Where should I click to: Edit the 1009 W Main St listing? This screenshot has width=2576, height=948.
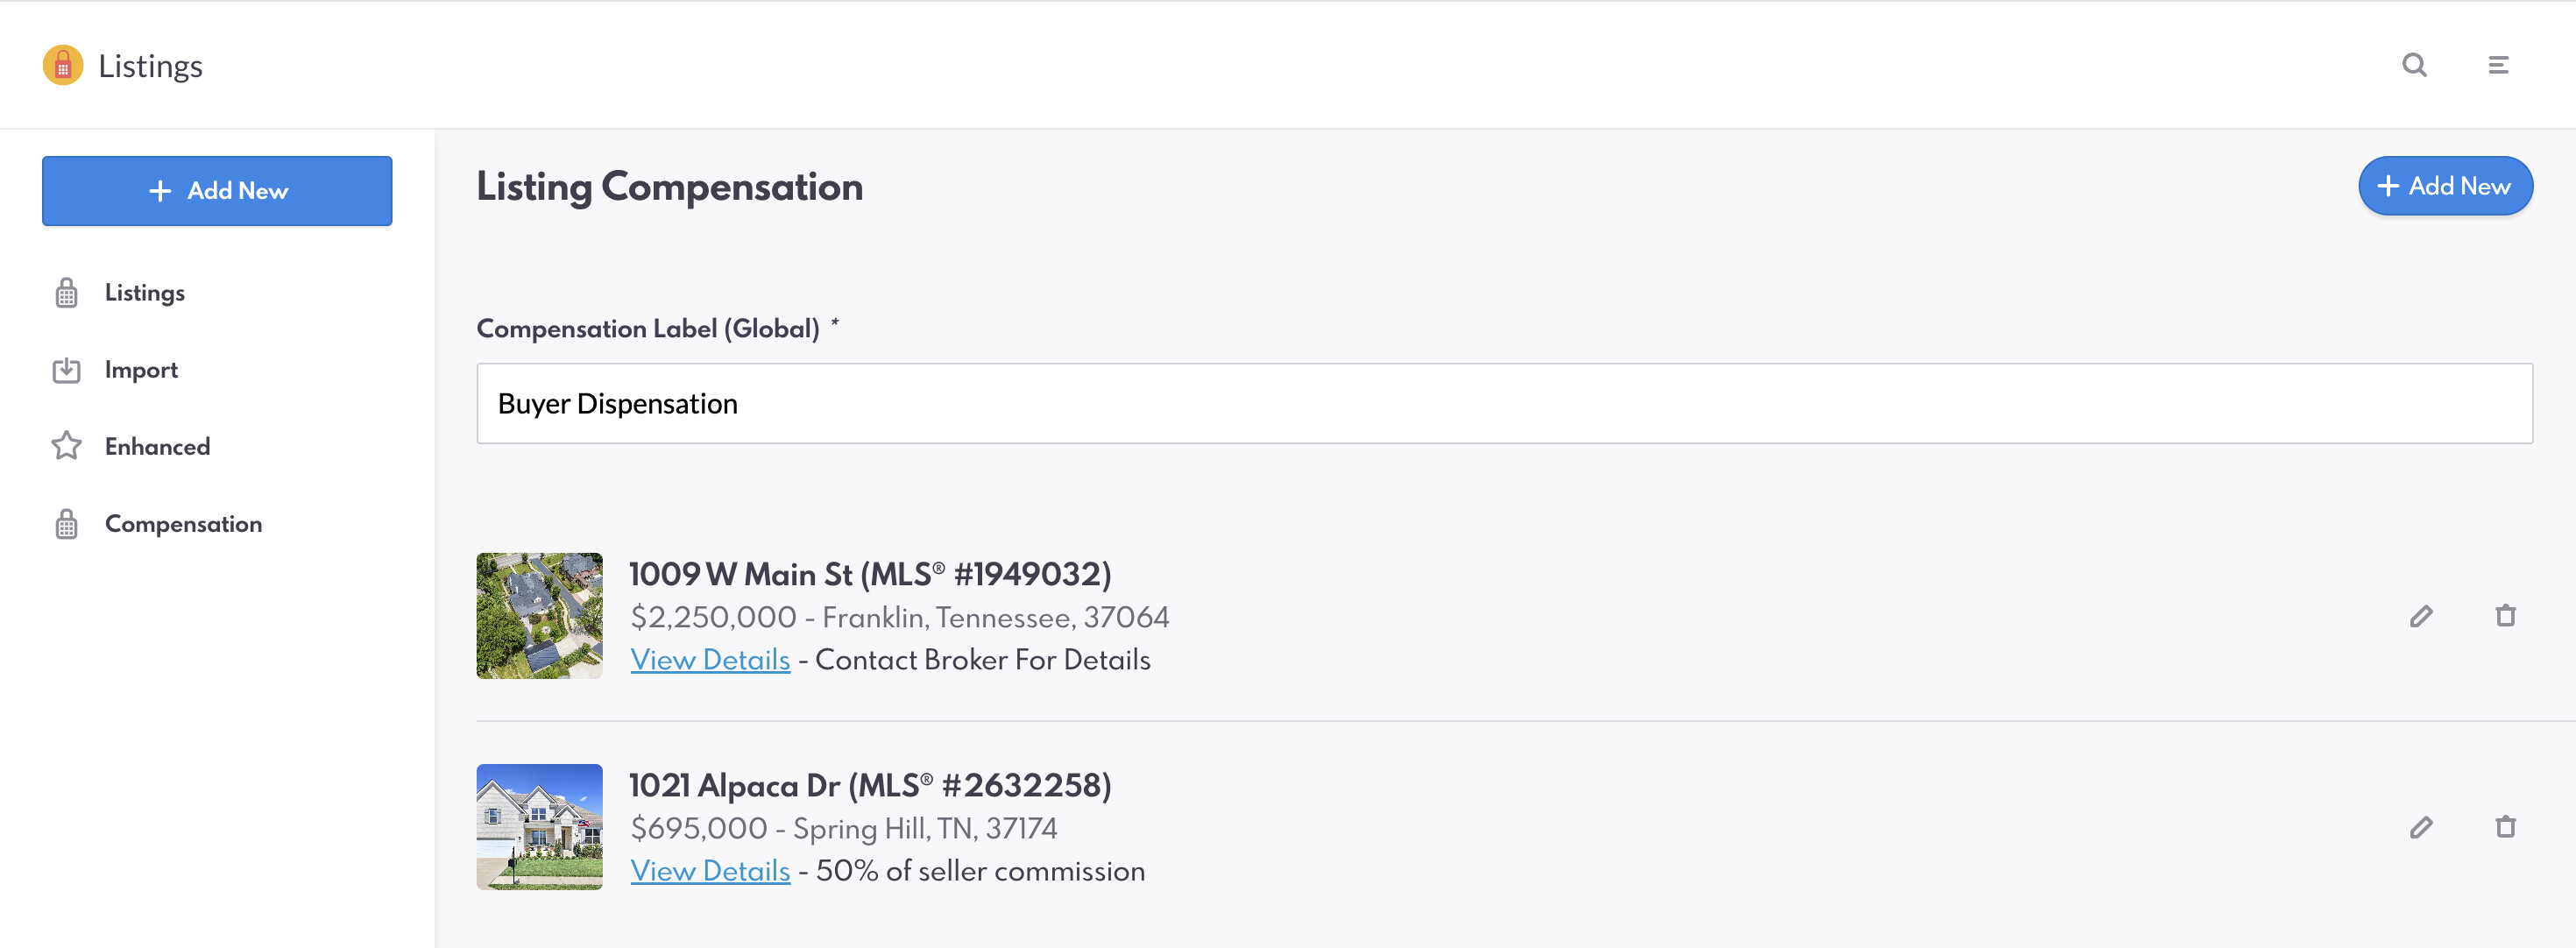pos(2421,616)
